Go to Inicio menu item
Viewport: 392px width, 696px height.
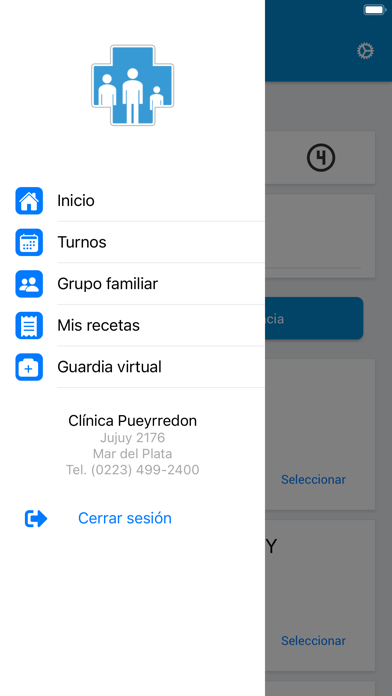161,201
